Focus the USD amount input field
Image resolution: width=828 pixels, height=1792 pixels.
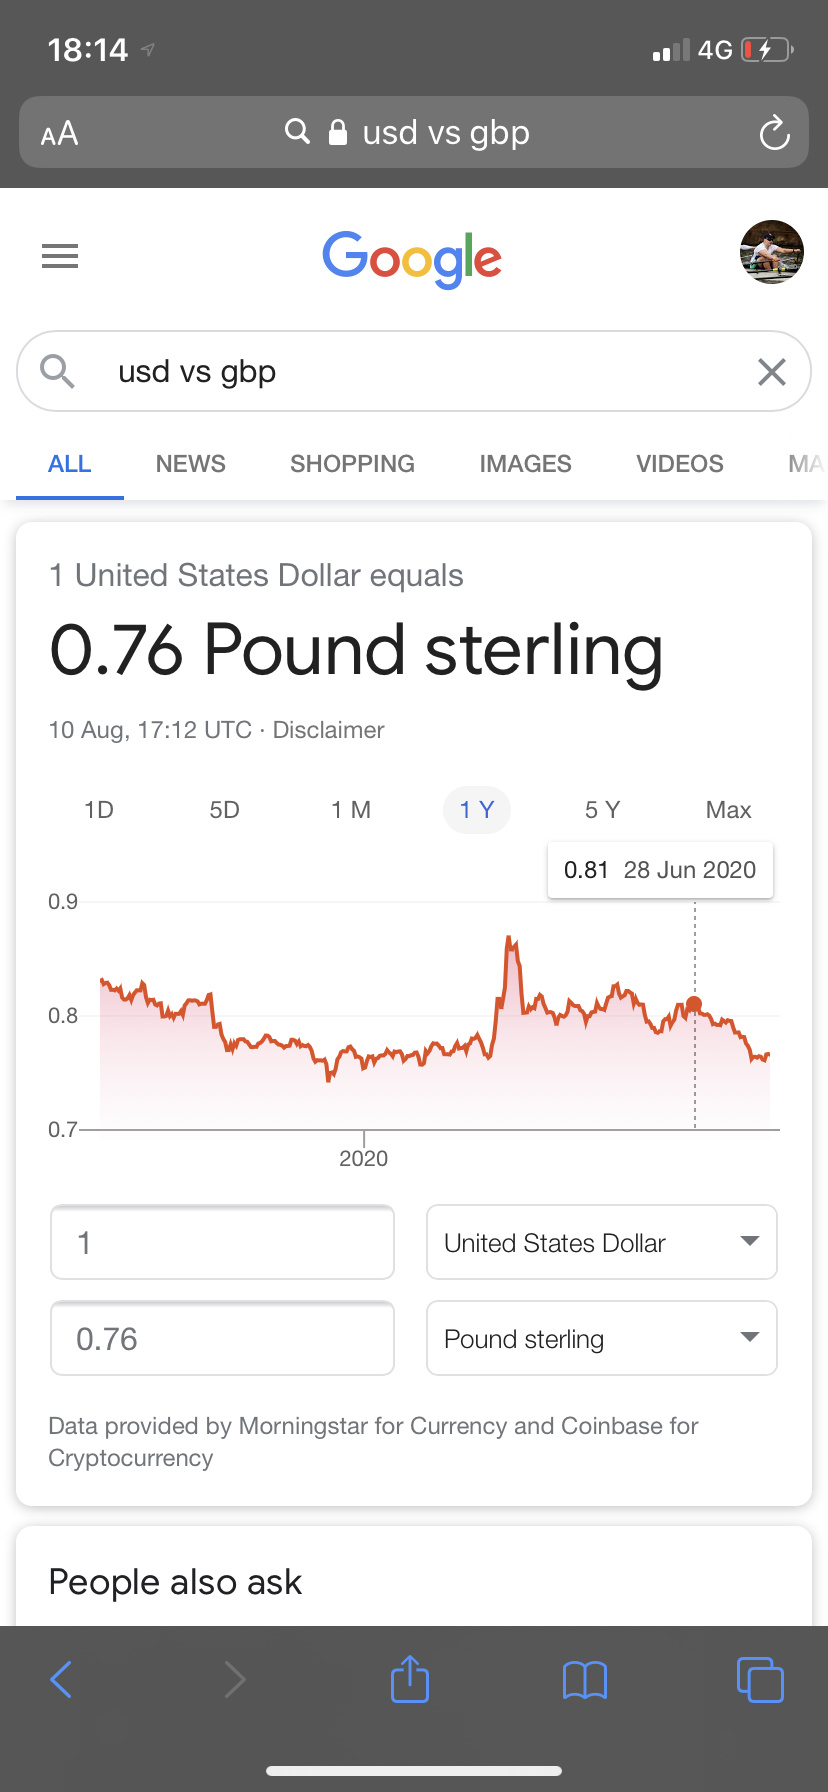click(x=222, y=1242)
